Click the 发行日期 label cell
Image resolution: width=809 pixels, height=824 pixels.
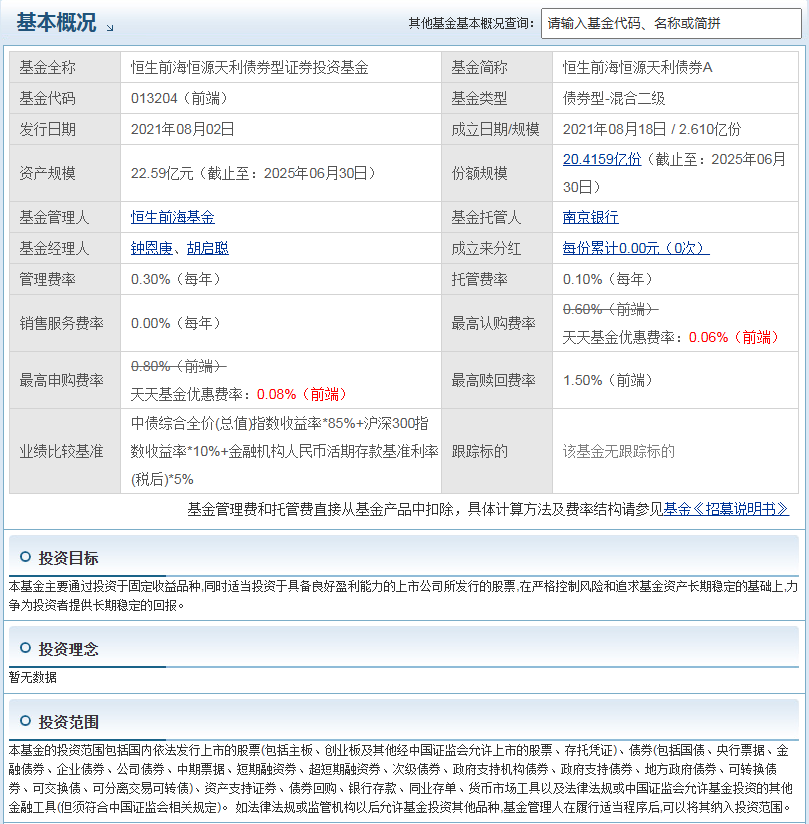click(65, 129)
